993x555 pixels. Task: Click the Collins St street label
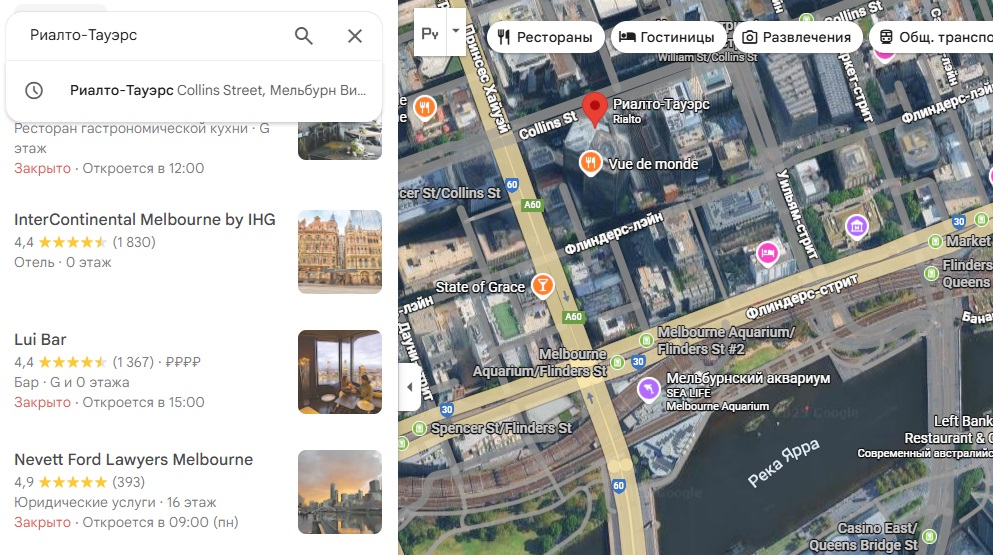click(548, 125)
